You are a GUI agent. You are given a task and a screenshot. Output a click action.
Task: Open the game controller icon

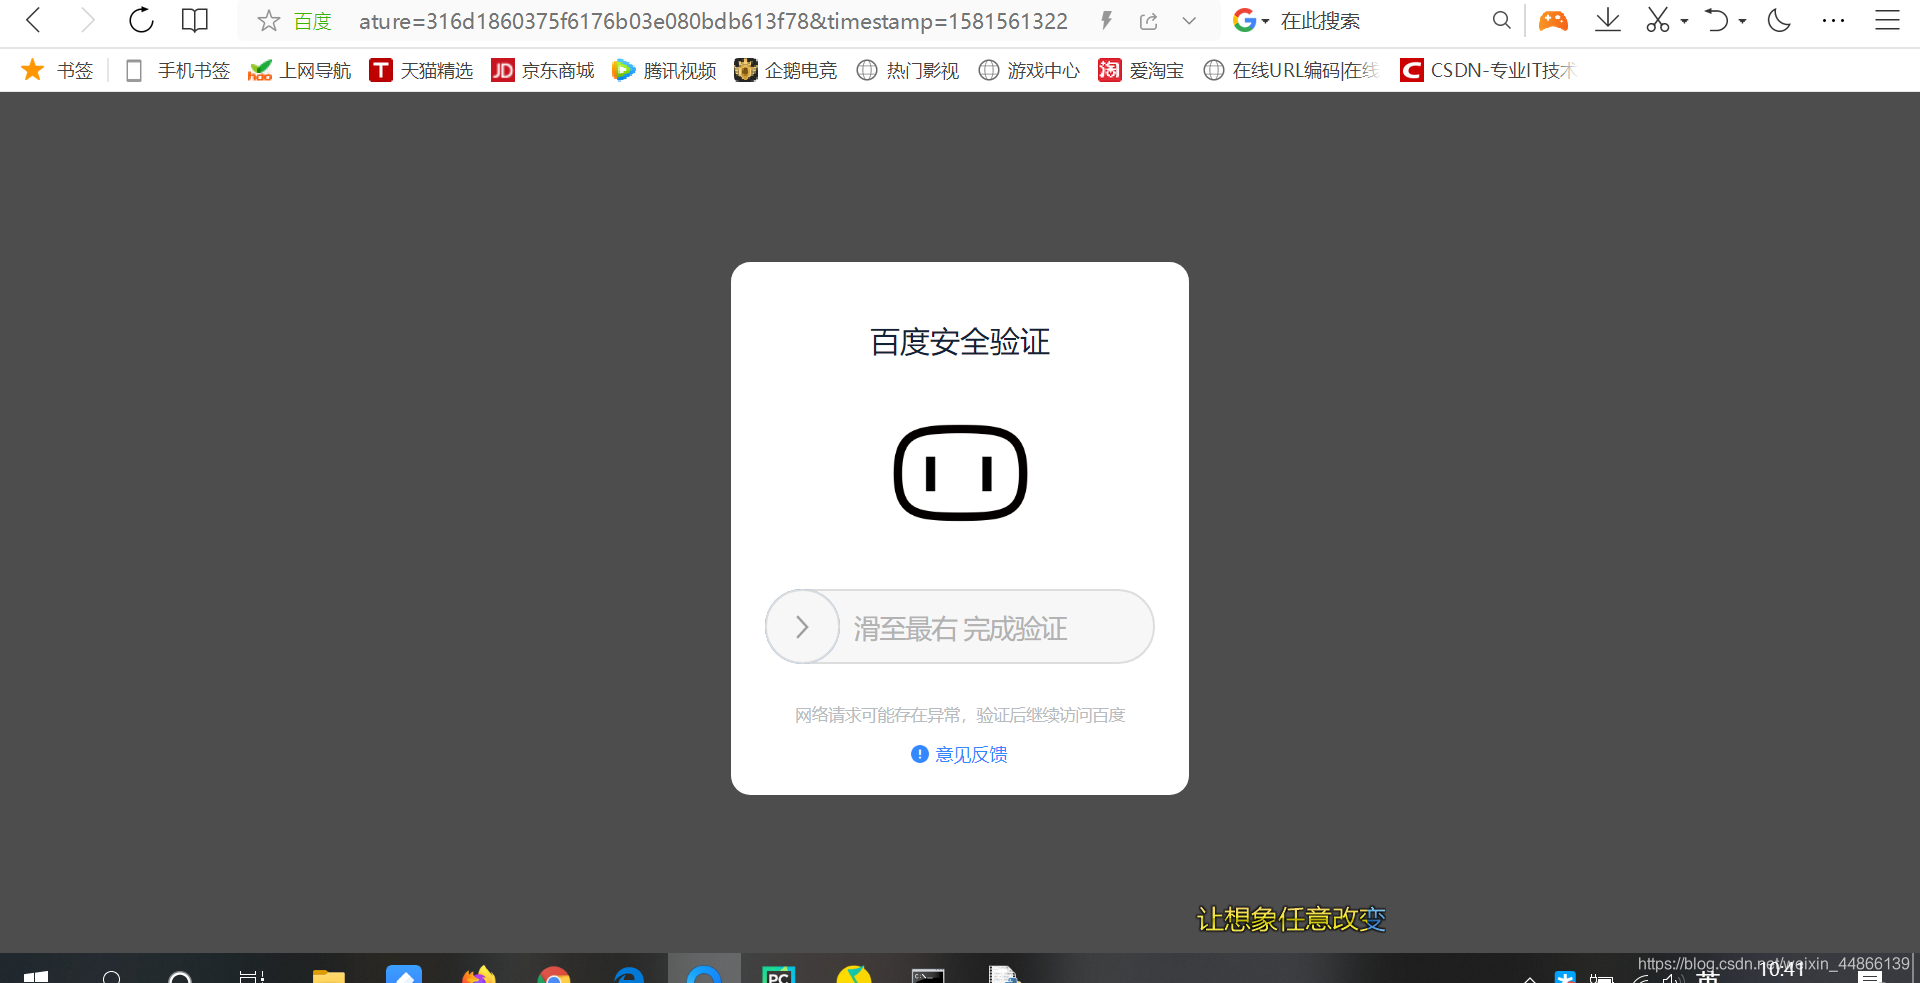pos(1553,20)
